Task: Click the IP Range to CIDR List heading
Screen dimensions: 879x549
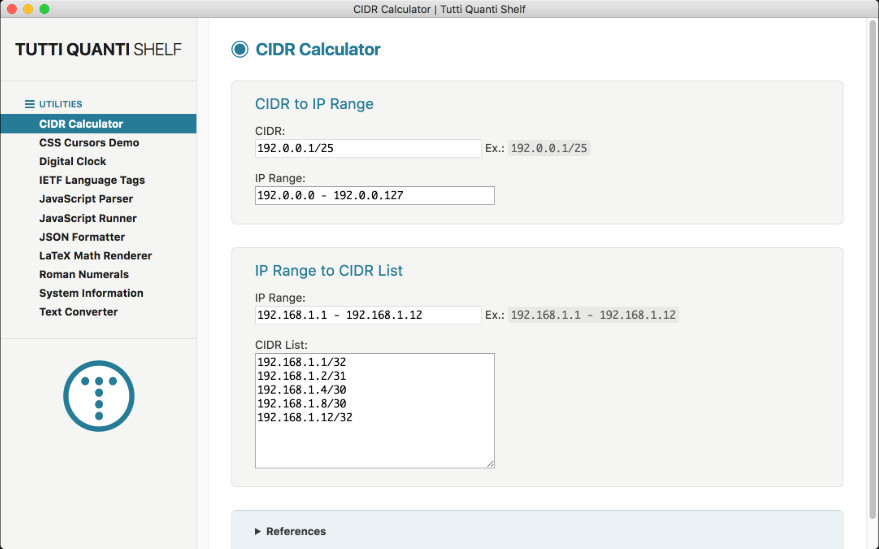Action: tap(329, 271)
